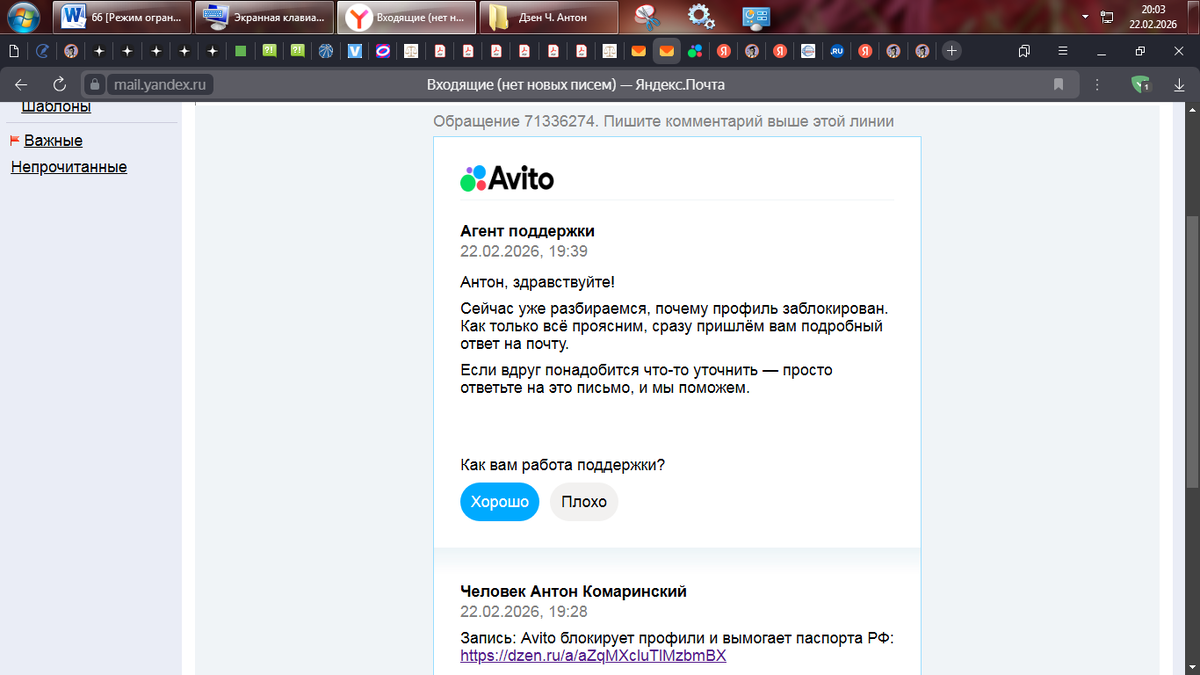Rate support as Плохо

click(584, 502)
